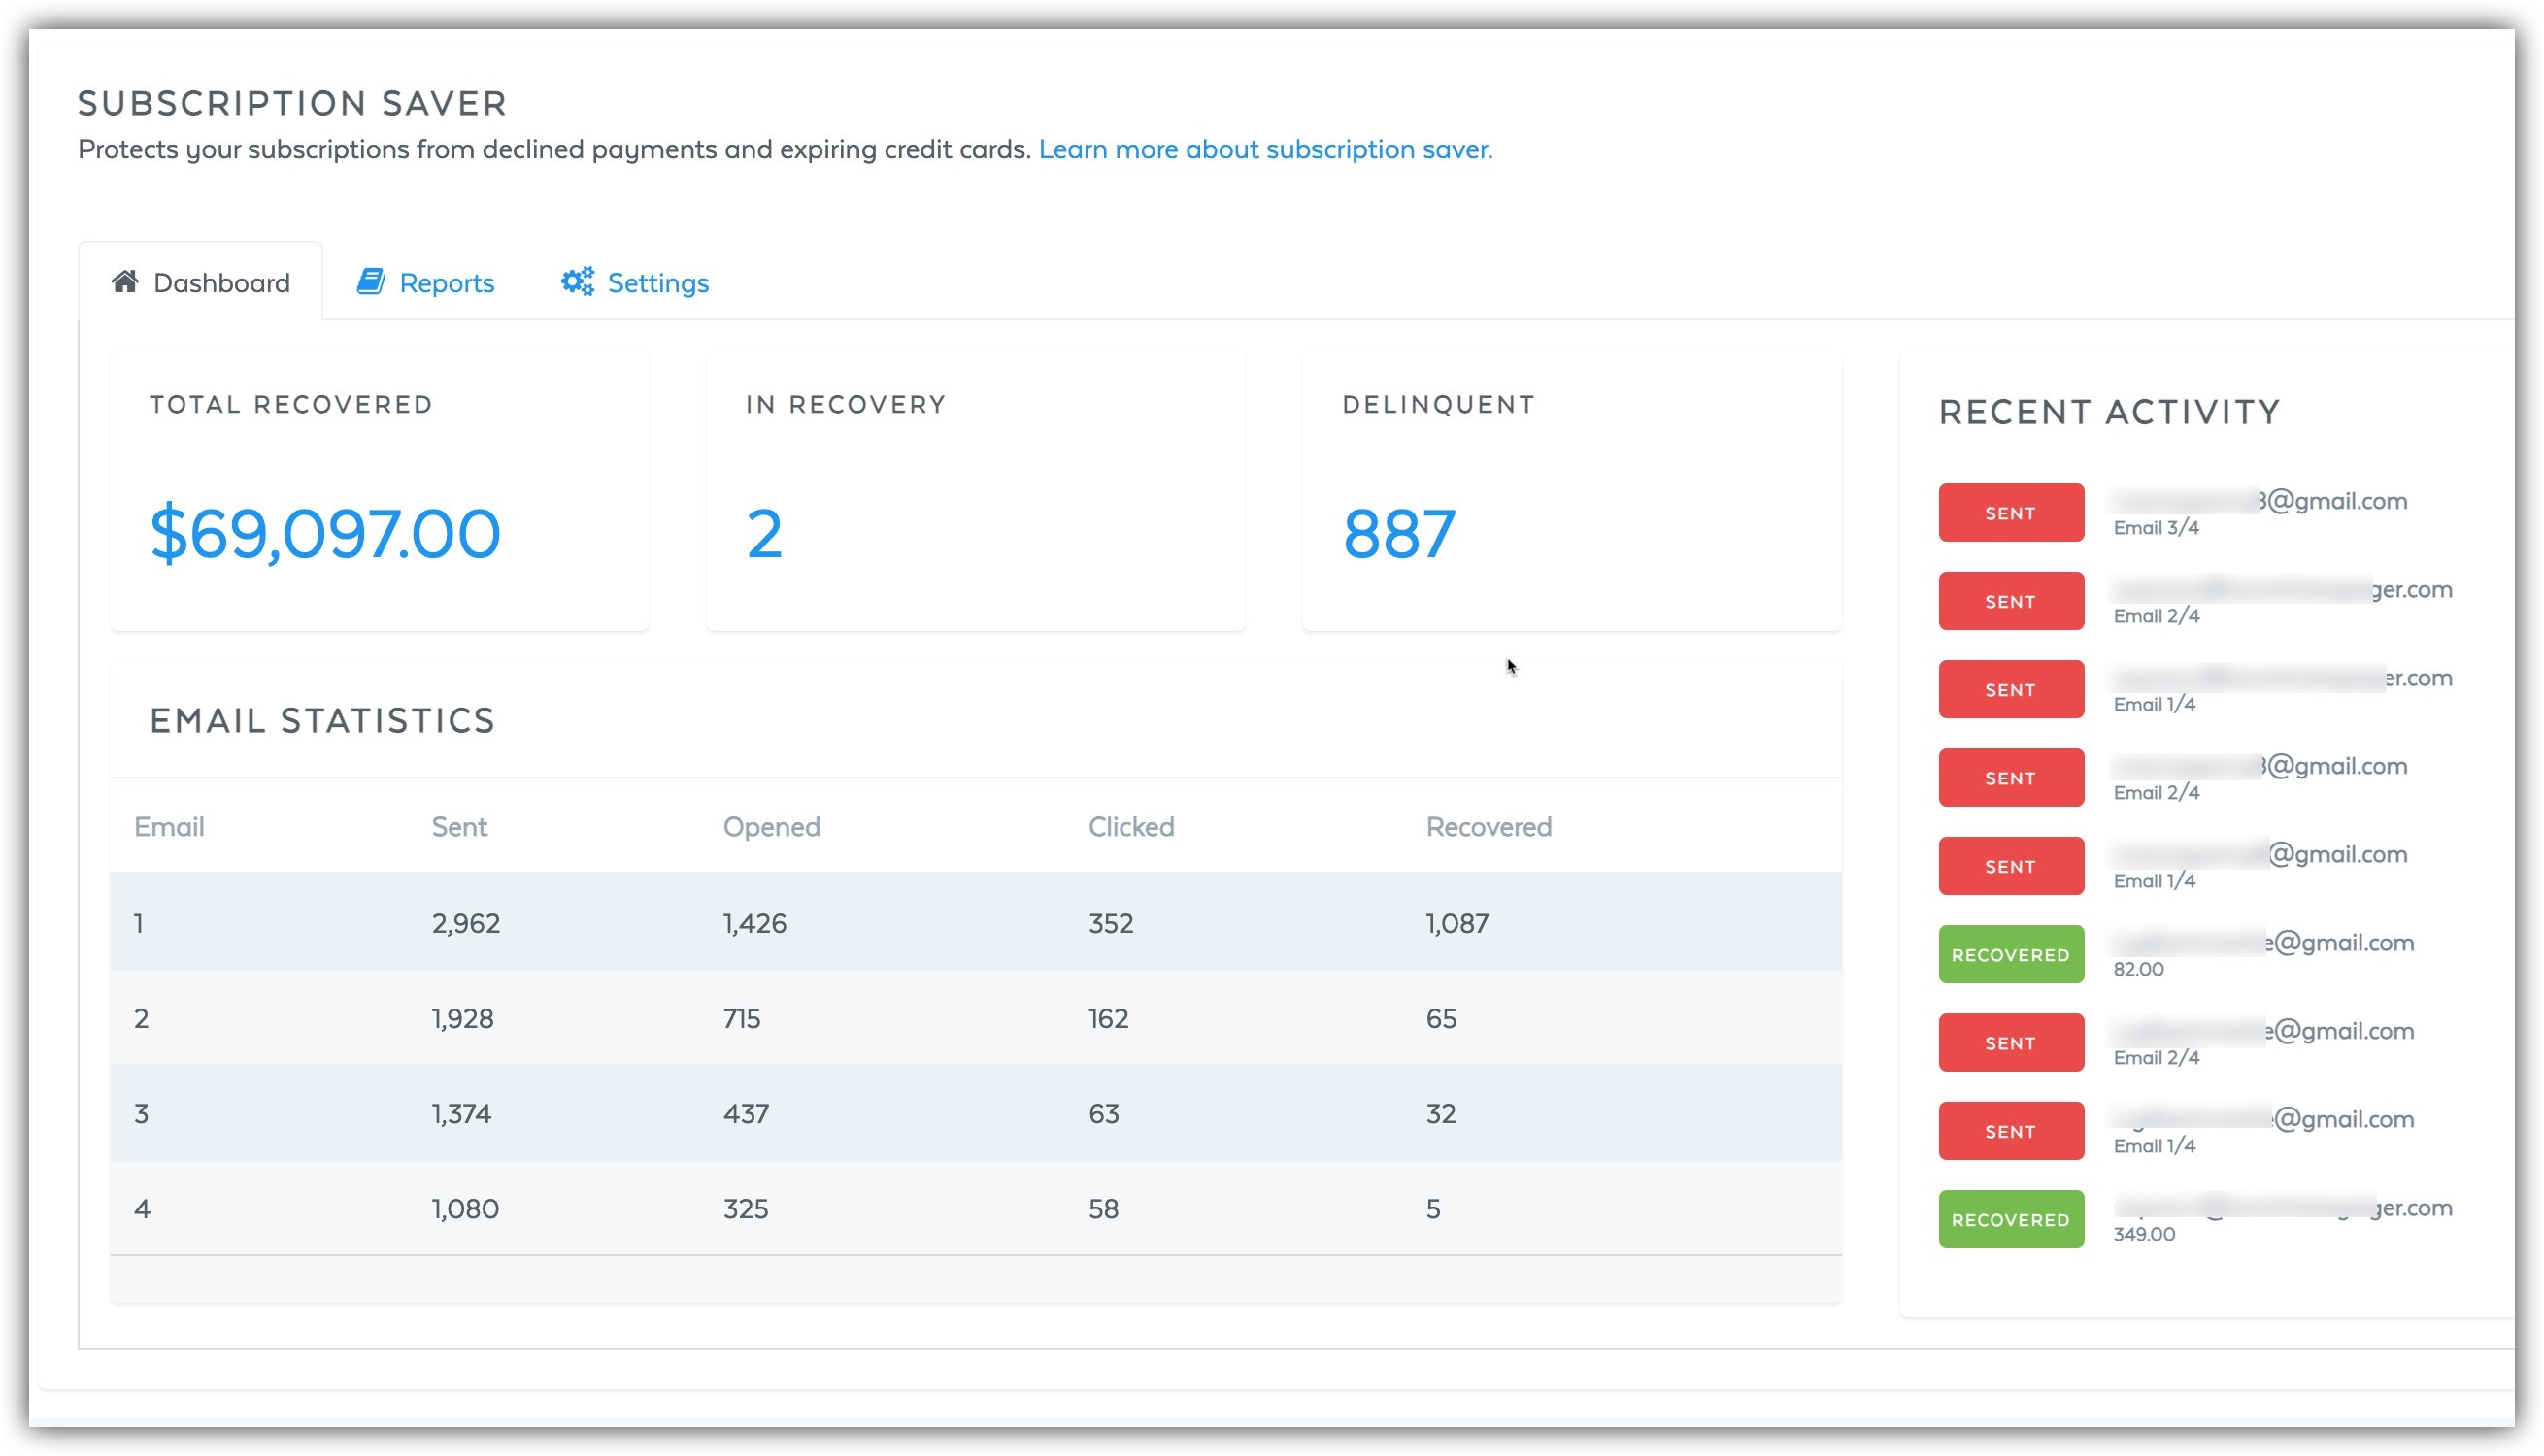The image size is (2544, 1456).
Task: Click the Sent column header
Action: coord(459,827)
